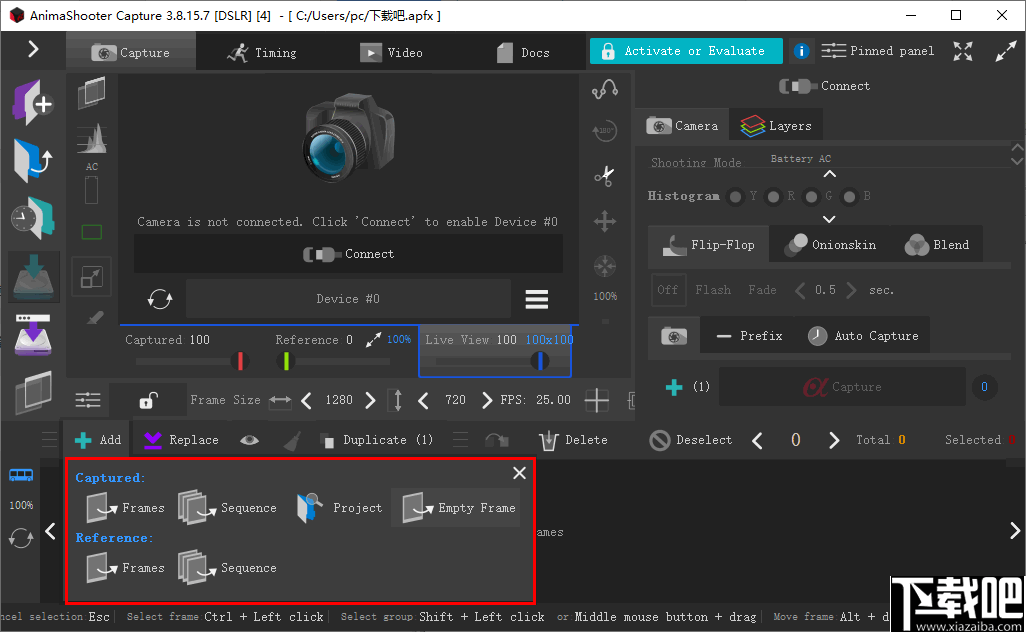Toggle the Connect switch in right panel
Image resolution: width=1026 pixels, height=632 pixels.
click(824, 86)
